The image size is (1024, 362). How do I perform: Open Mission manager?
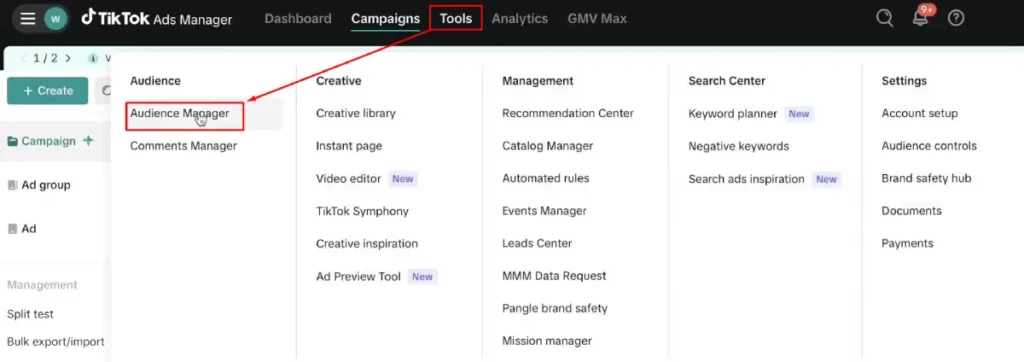[547, 340]
